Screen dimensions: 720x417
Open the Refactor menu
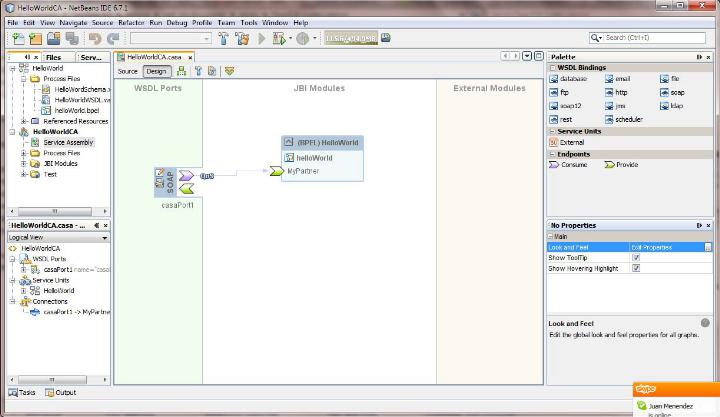pos(131,23)
